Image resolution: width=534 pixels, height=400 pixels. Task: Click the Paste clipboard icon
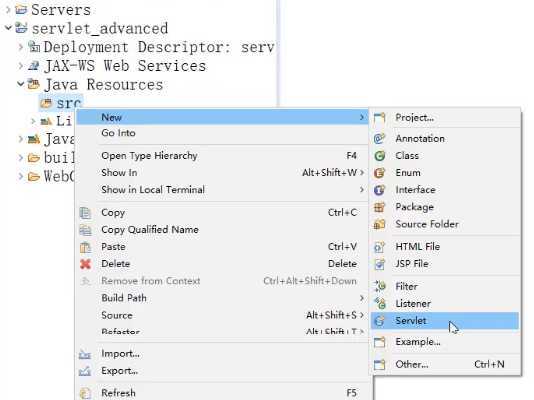(85, 247)
